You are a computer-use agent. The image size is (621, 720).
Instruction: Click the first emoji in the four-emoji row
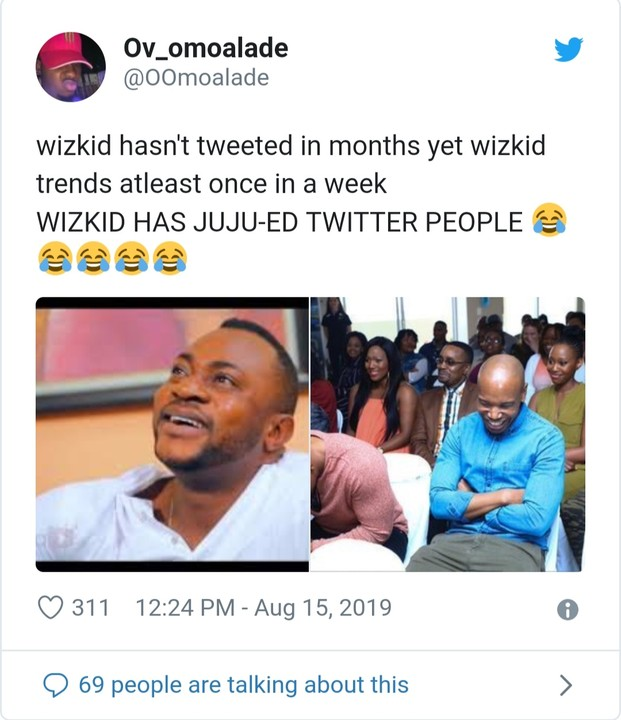point(53,259)
